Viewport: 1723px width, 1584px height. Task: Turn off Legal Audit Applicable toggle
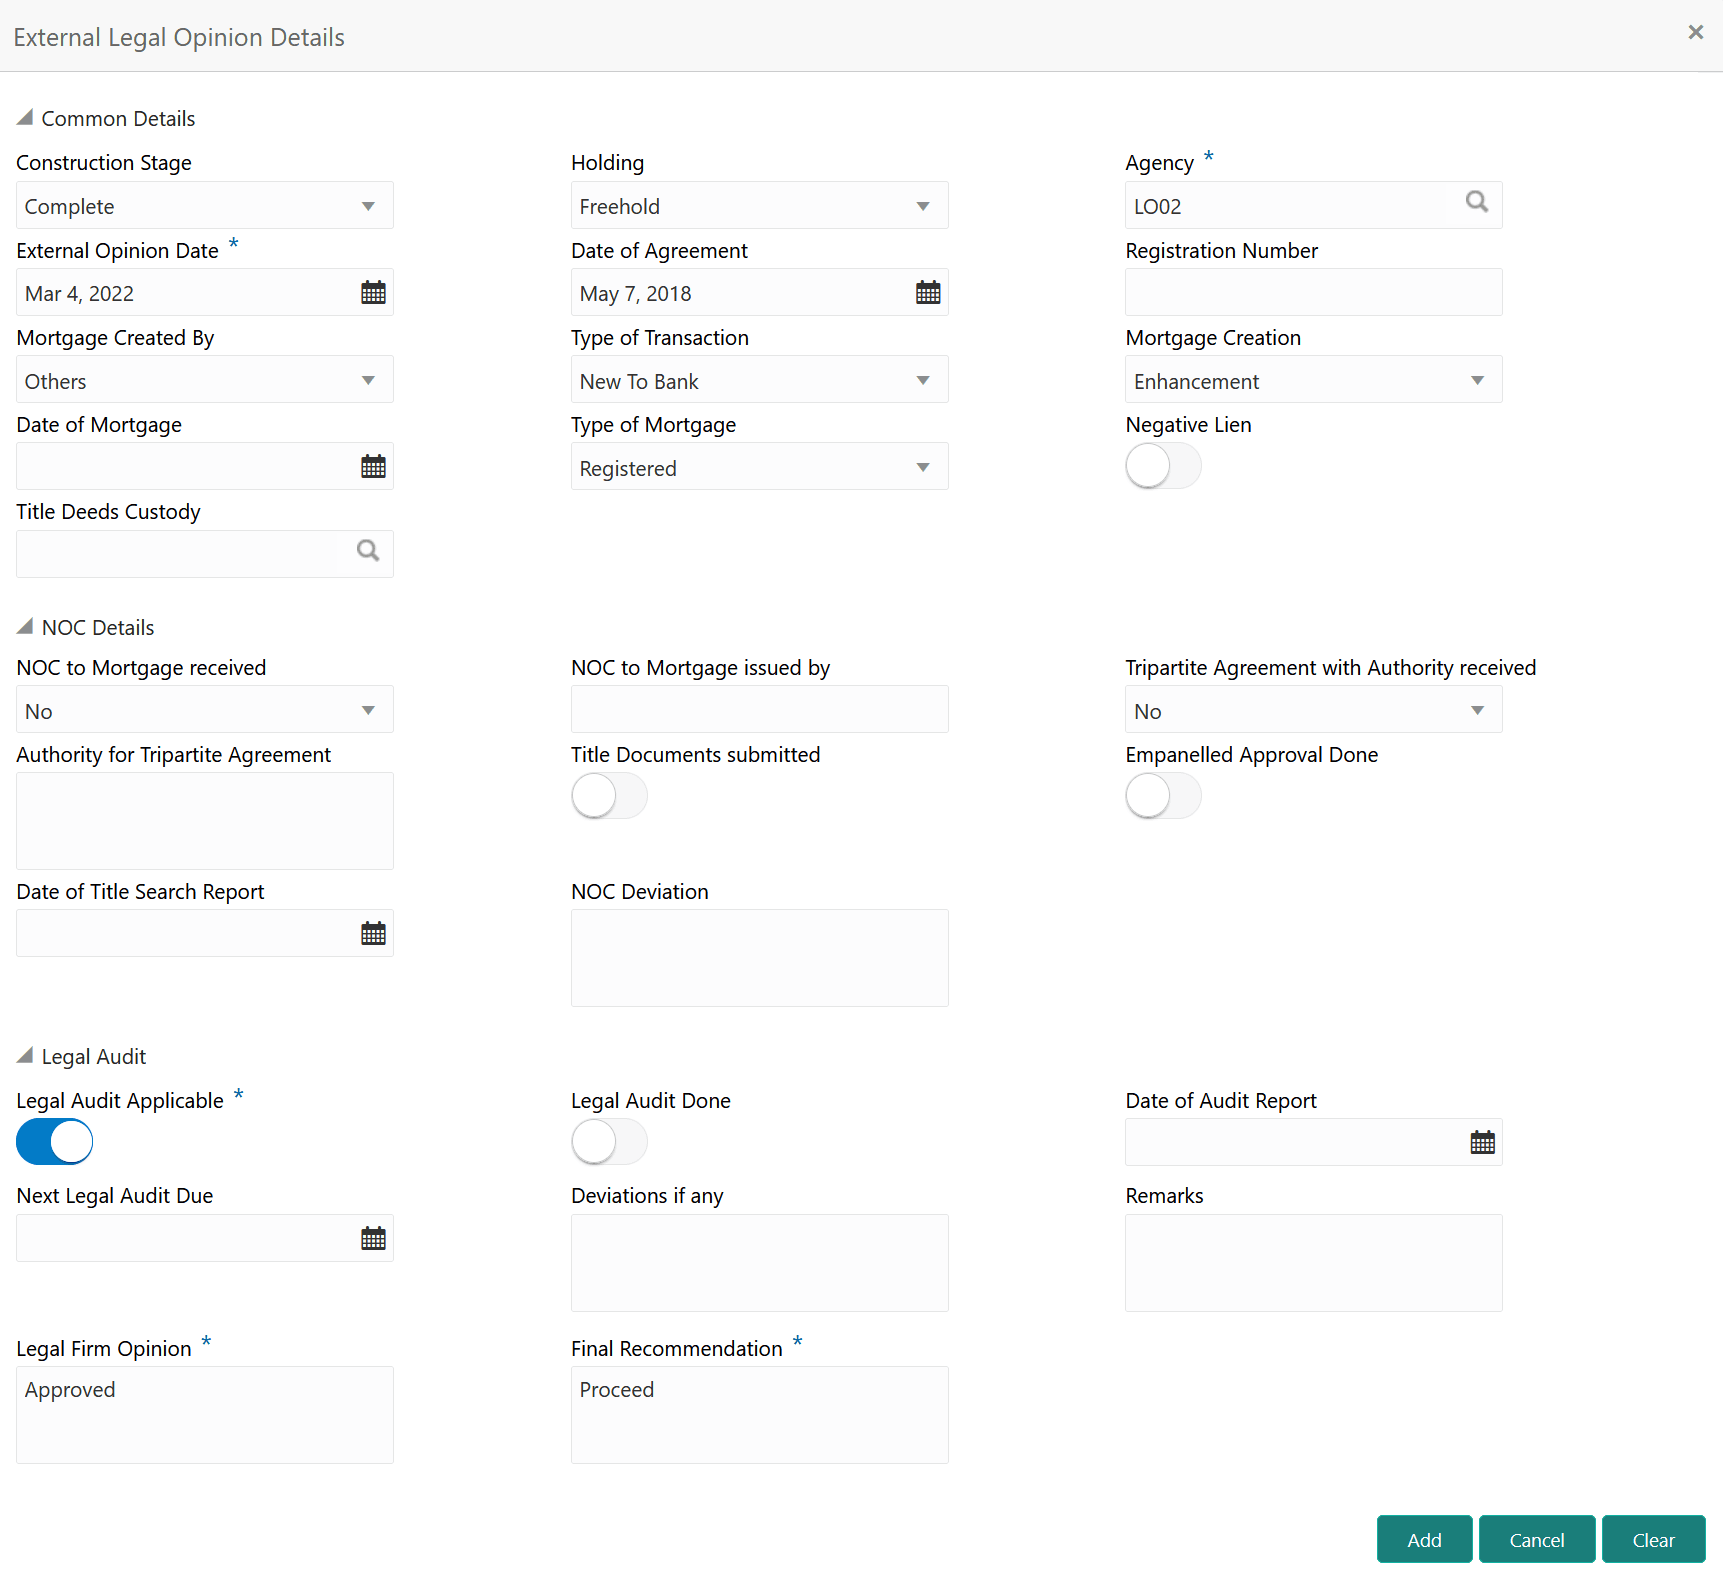click(x=55, y=1142)
